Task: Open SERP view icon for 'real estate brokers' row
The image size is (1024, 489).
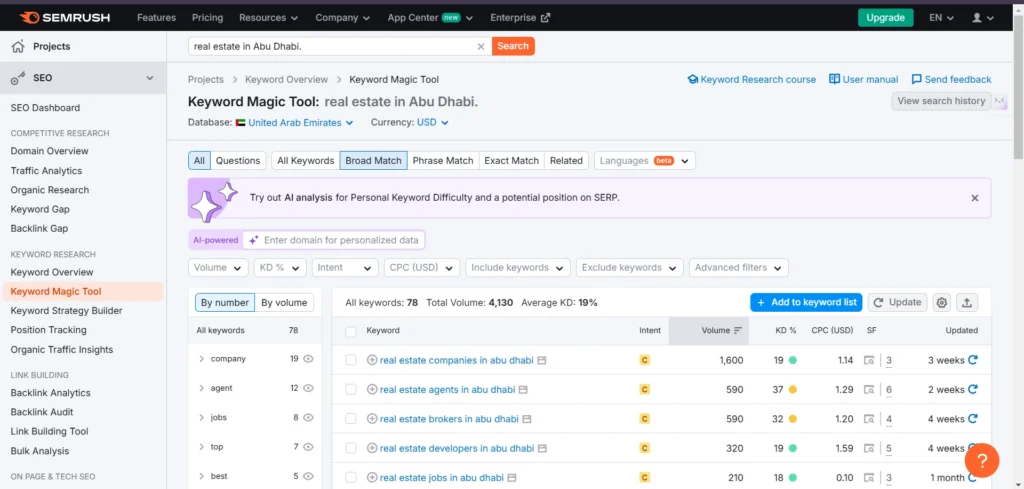Action: pos(869,419)
